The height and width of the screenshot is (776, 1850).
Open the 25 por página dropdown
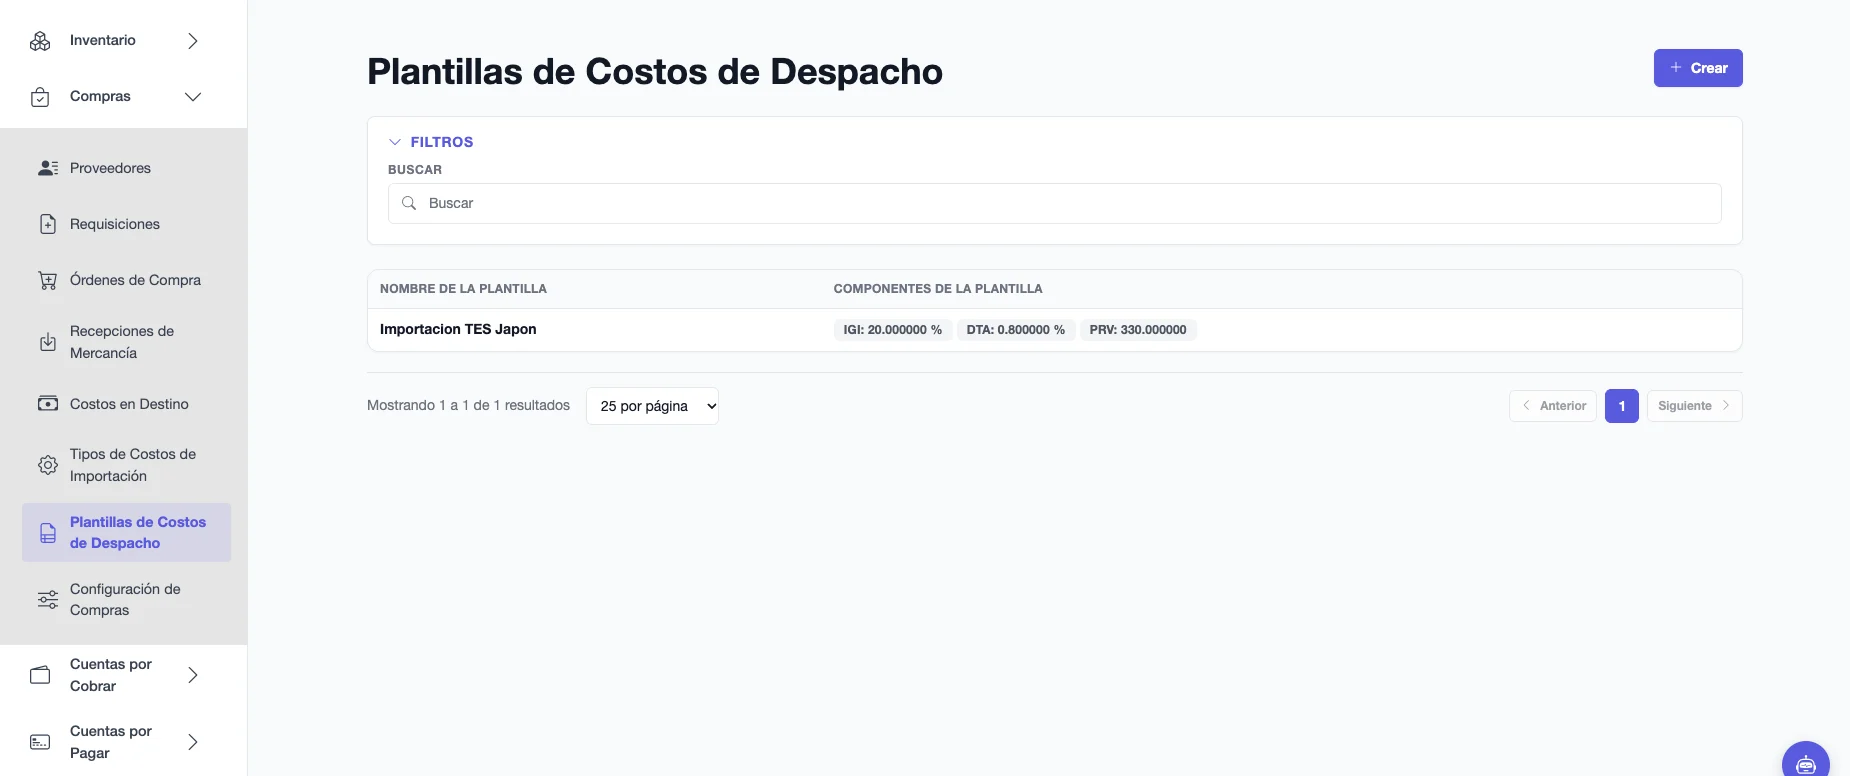652,406
